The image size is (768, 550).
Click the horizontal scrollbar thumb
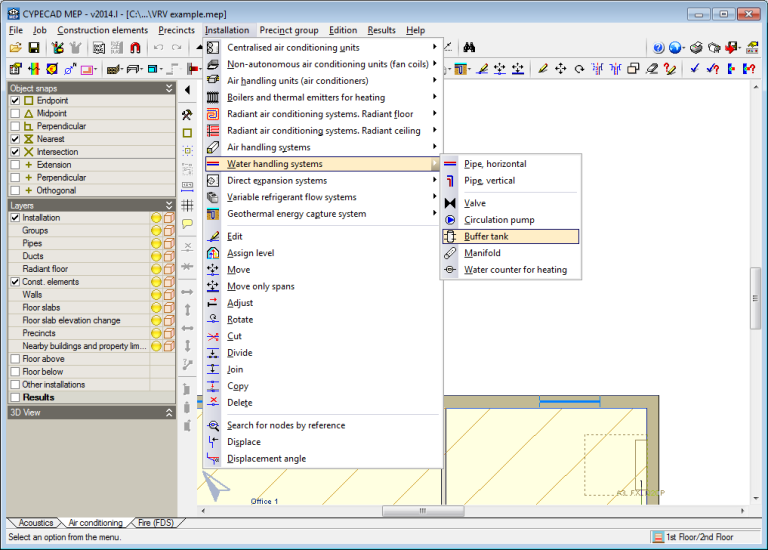point(423,511)
